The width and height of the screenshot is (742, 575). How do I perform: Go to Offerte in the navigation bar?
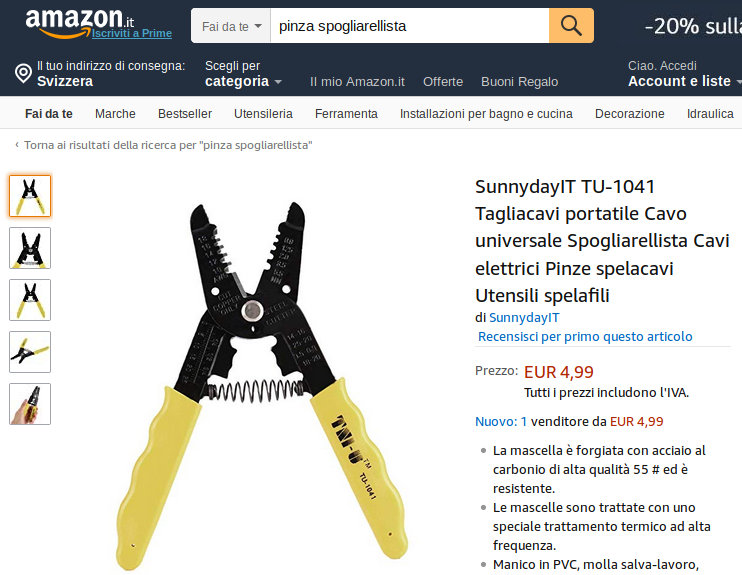[x=443, y=82]
